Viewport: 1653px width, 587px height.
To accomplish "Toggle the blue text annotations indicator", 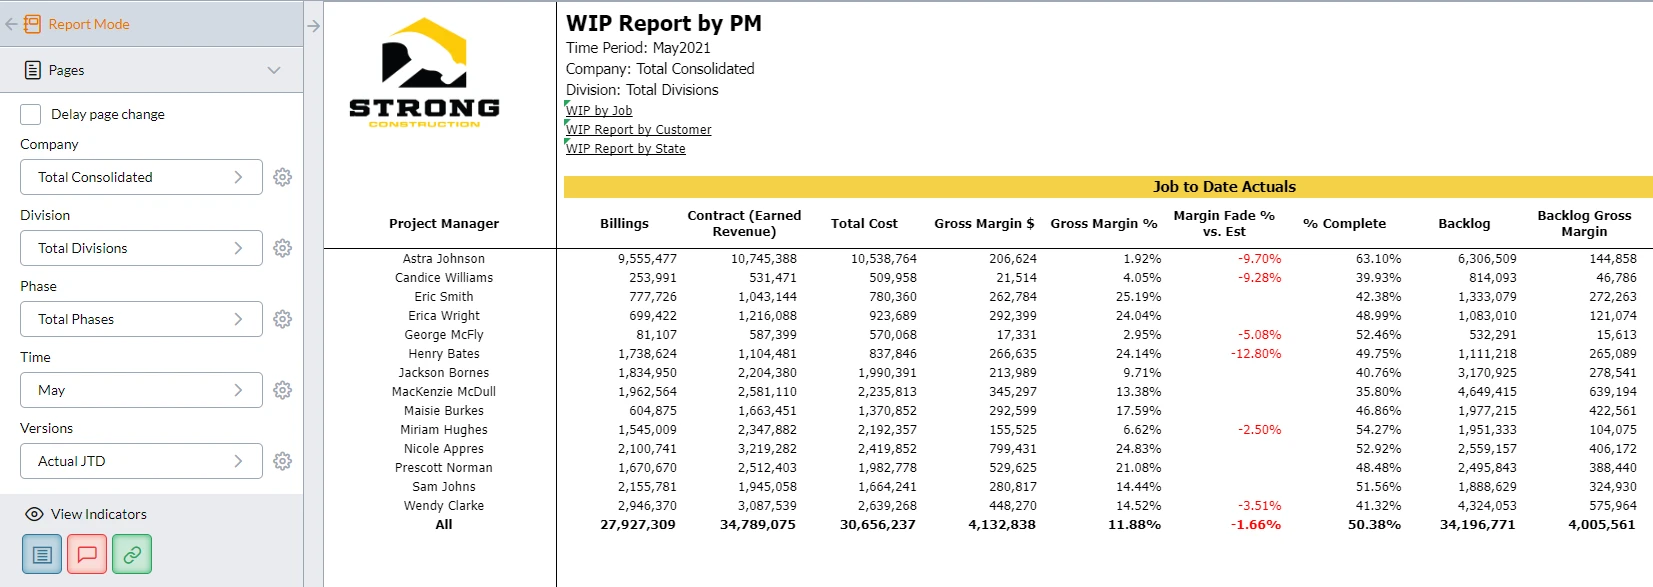I will click(x=42, y=554).
